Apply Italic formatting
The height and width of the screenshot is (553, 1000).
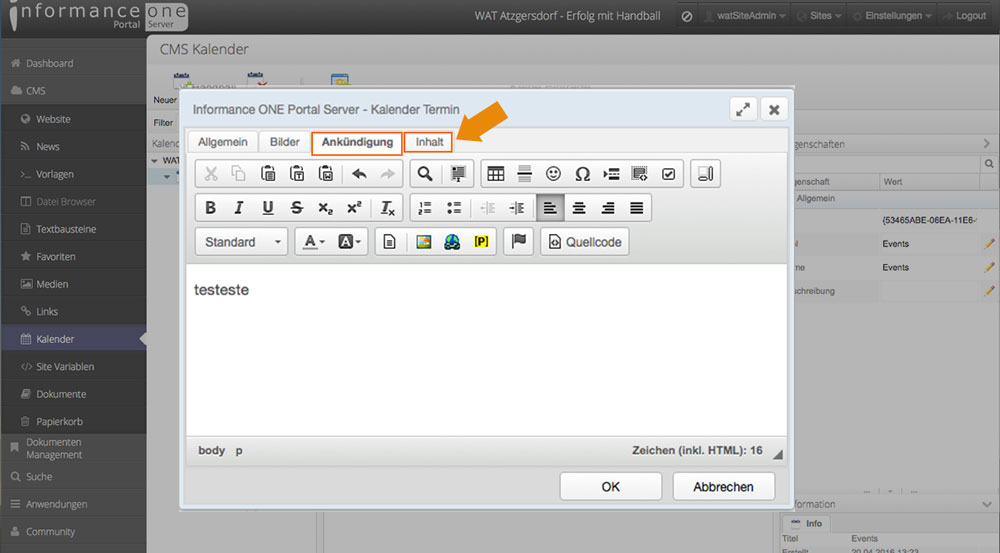coord(239,208)
